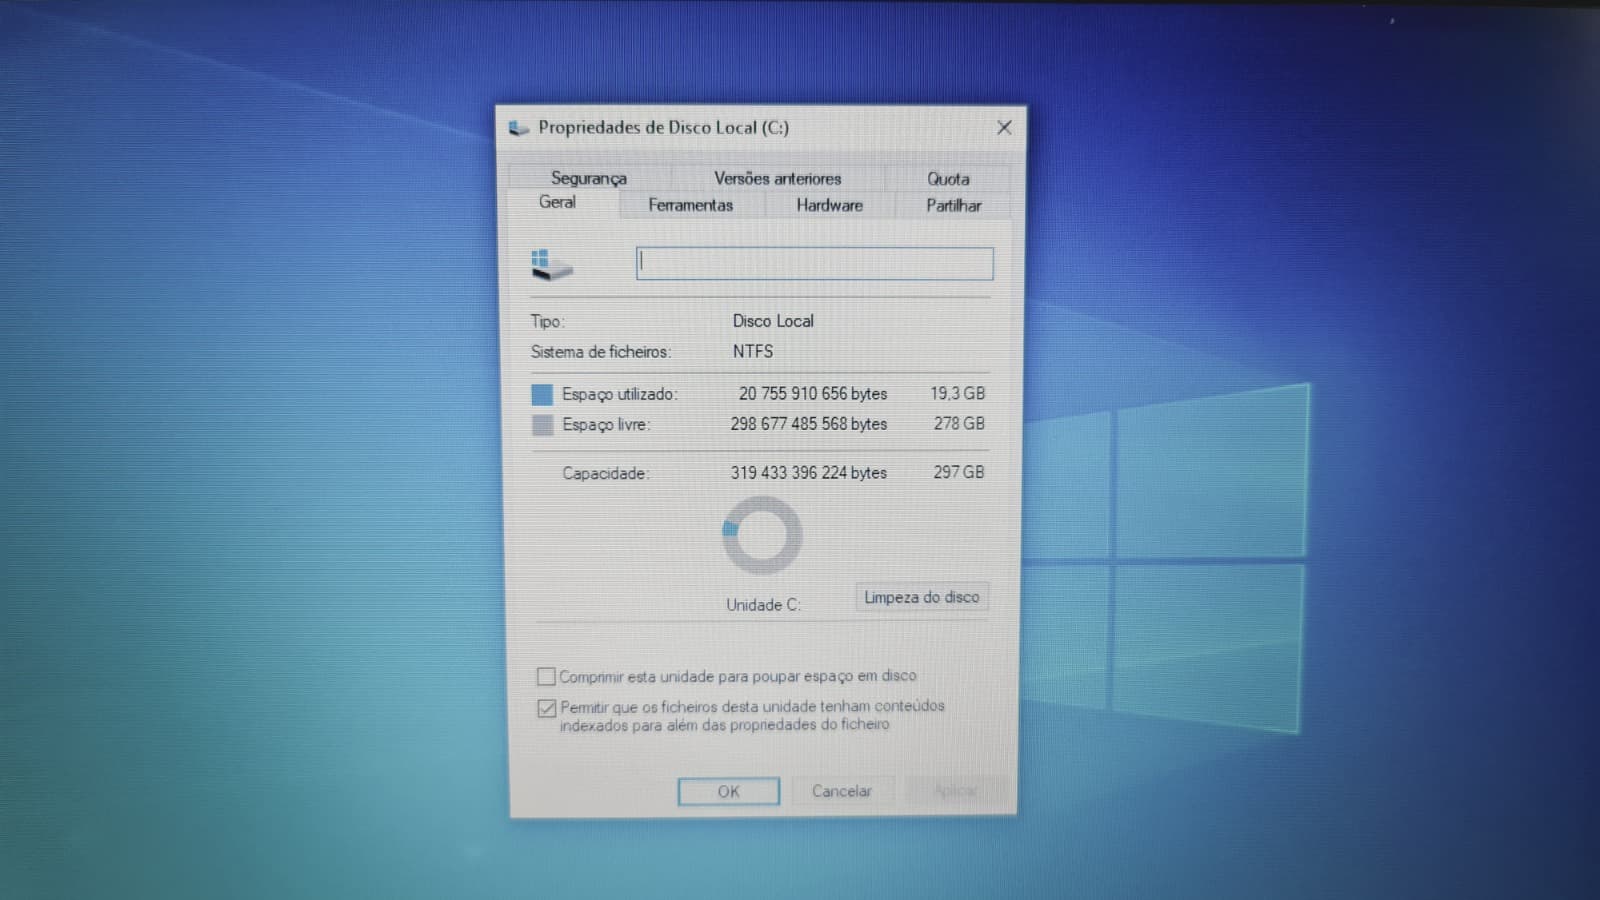1600x900 pixels.
Task: Click the disk usage donut chart
Action: [762, 535]
